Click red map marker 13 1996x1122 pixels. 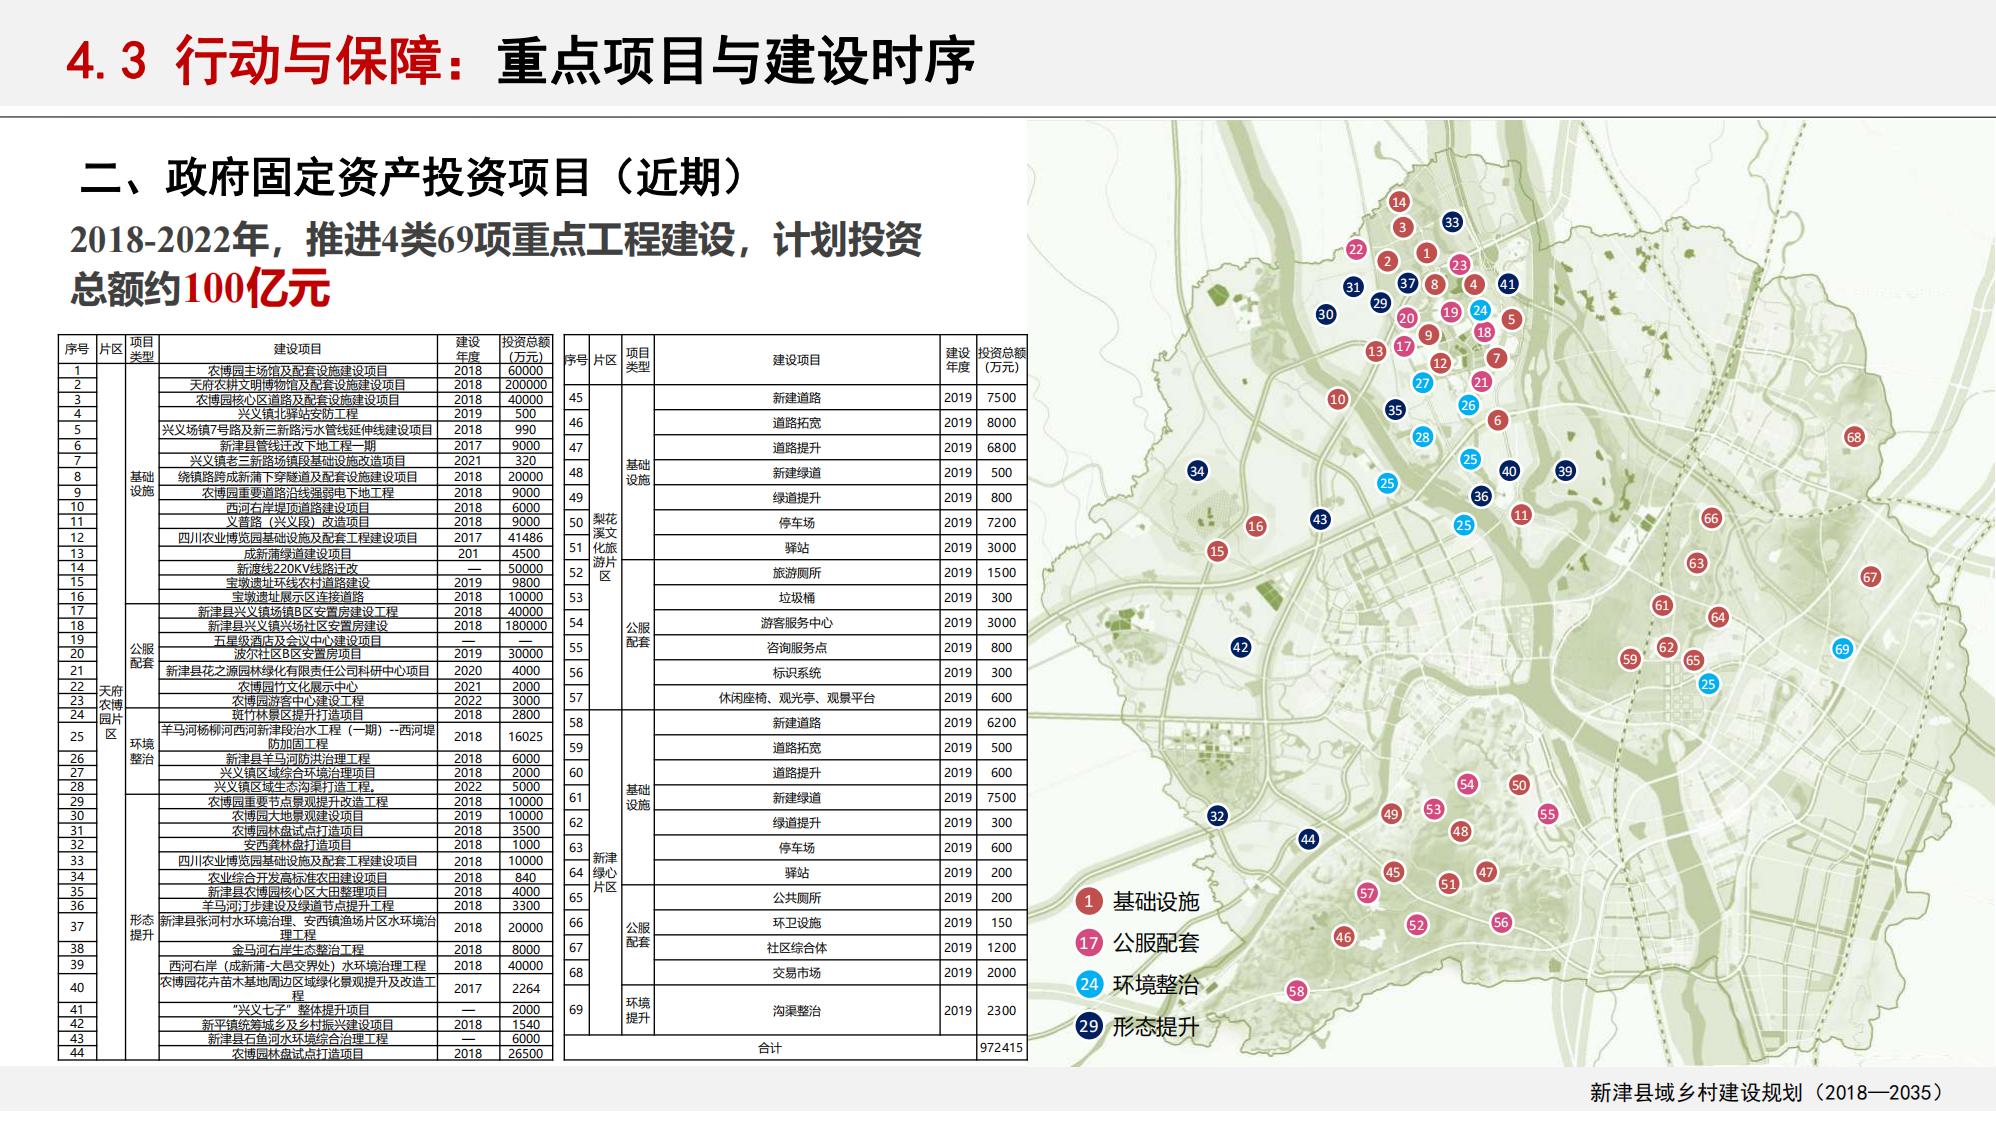point(1376,351)
